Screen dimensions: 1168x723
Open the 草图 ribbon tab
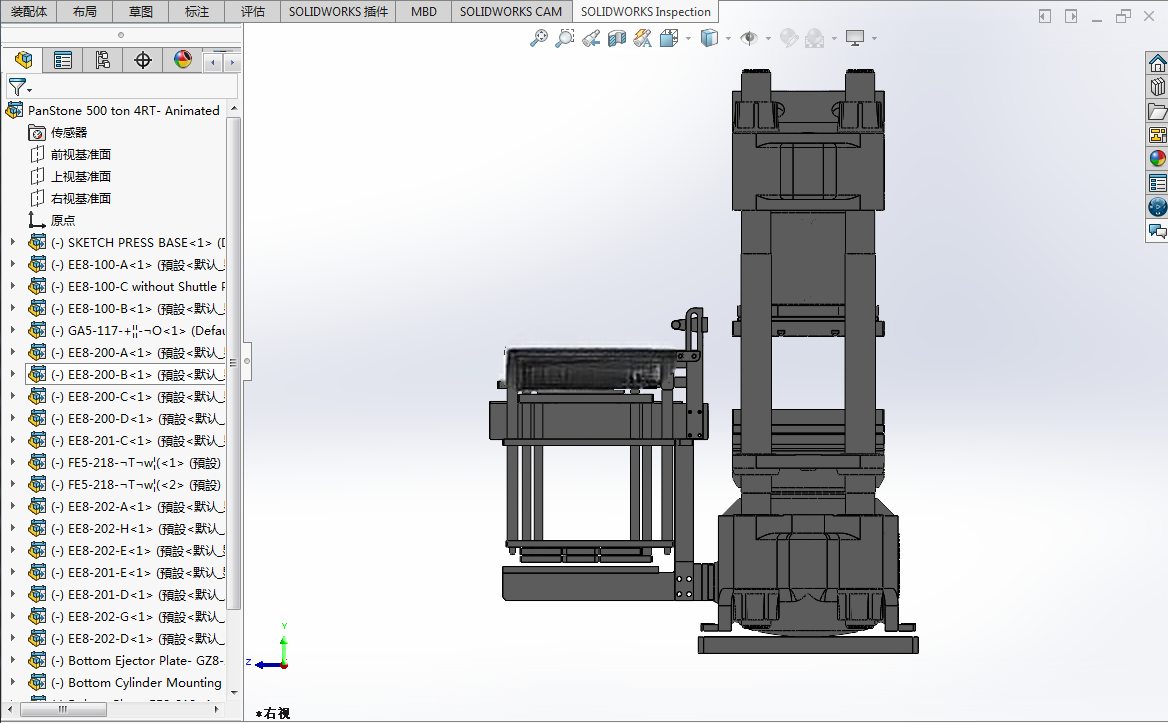(x=140, y=11)
